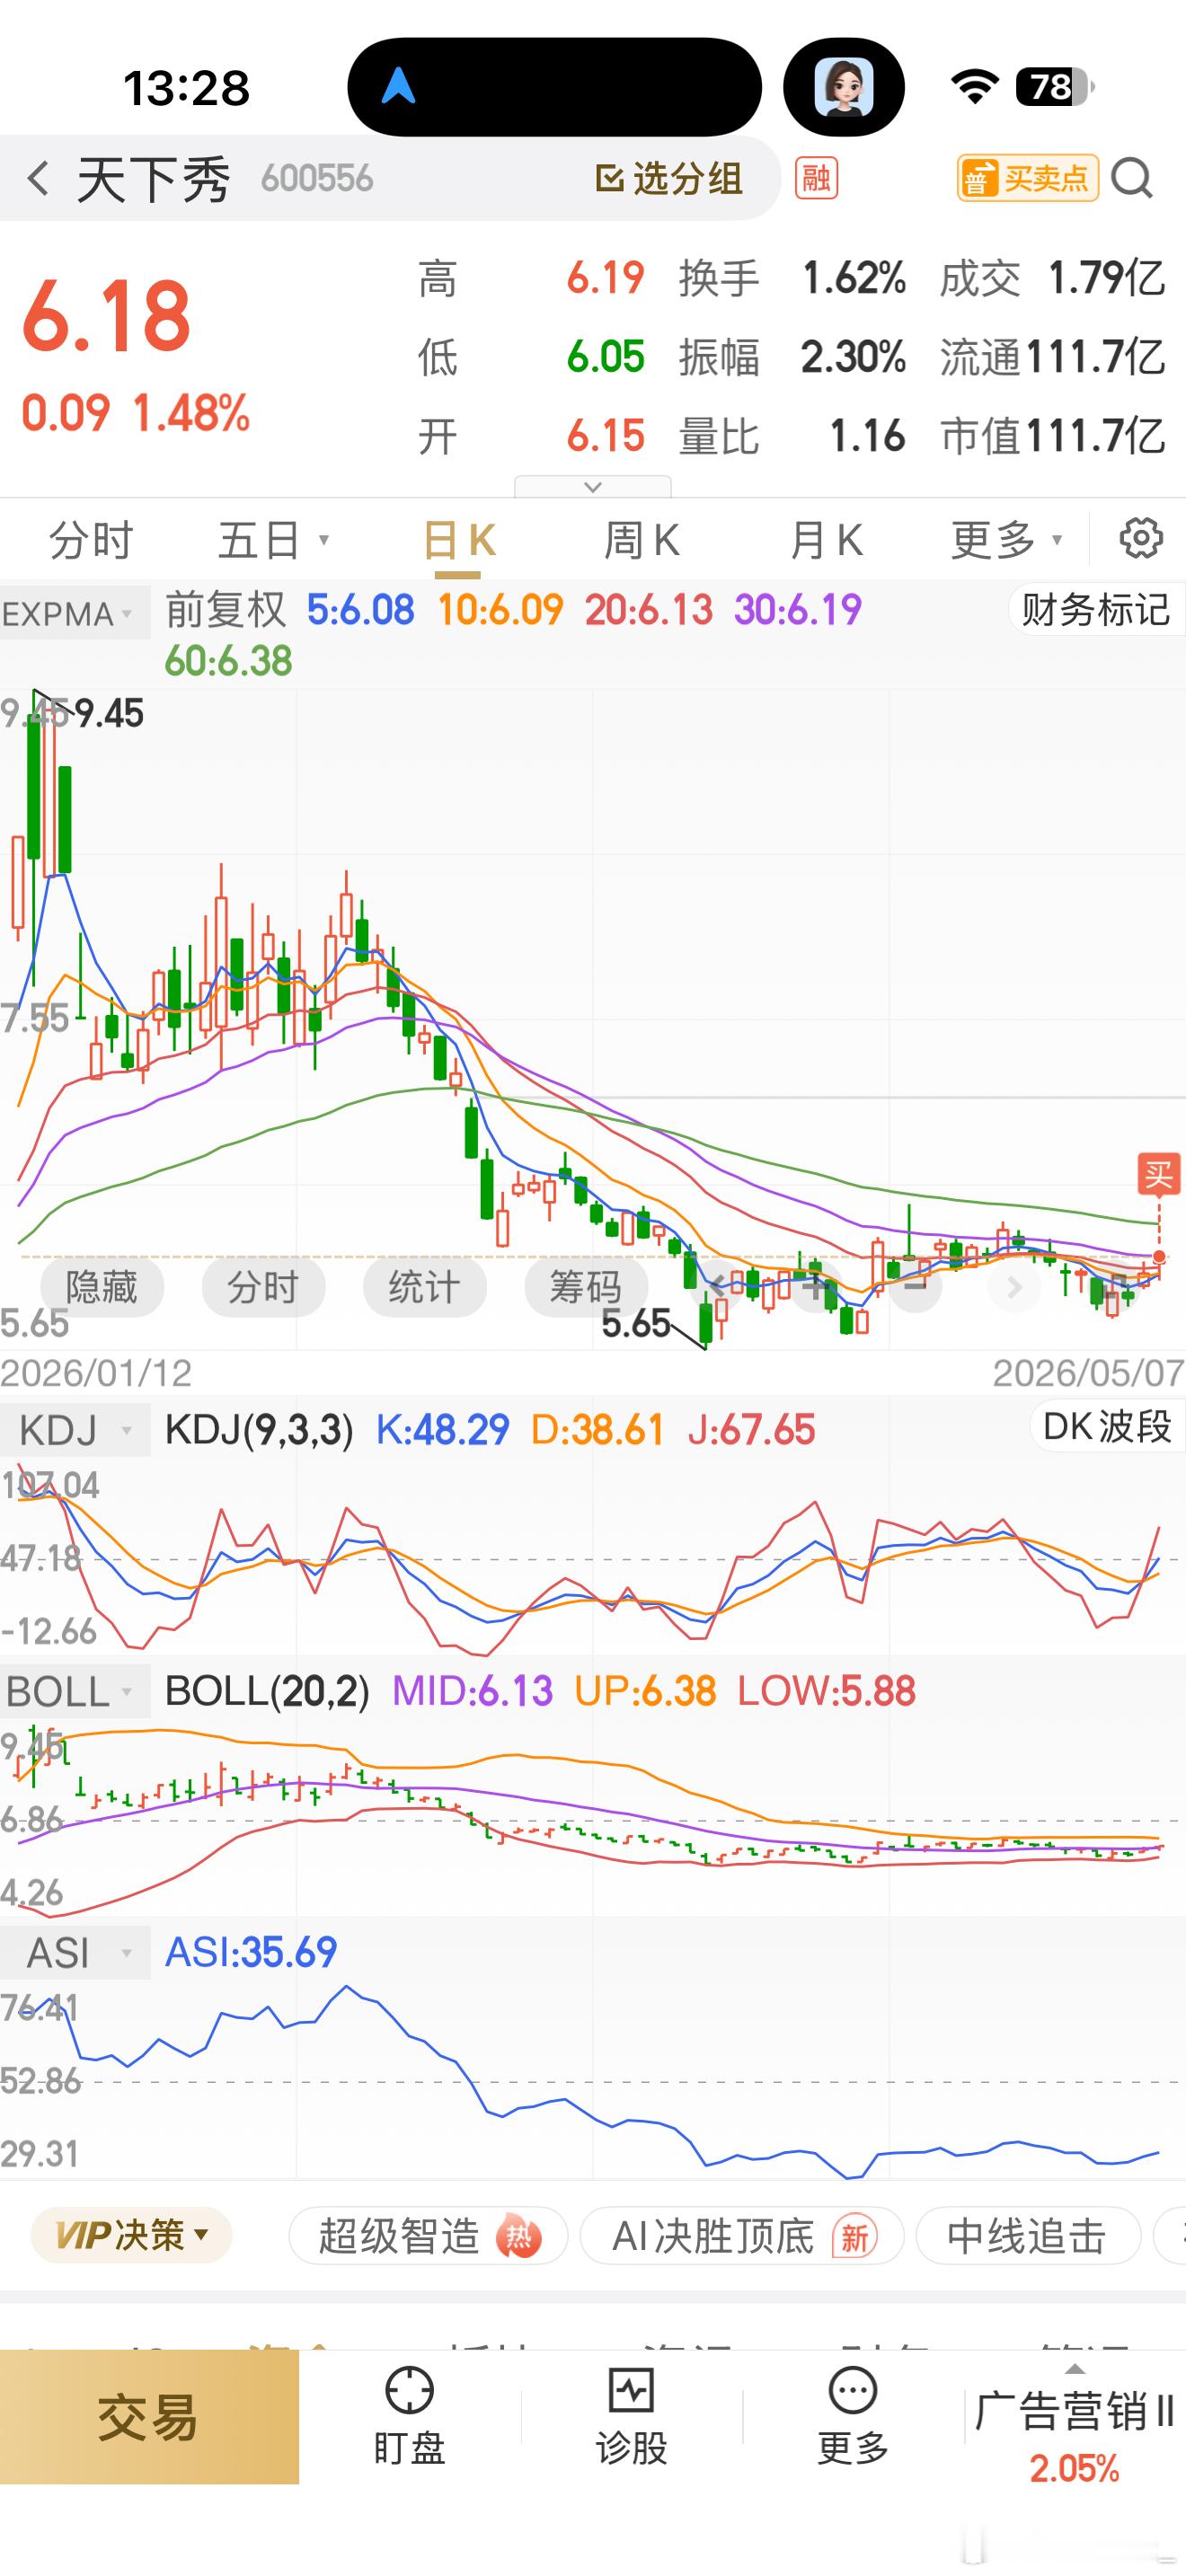1186x2576 pixels.
Task: Tap the 换手 value 1.62%
Action: (854, 278)
